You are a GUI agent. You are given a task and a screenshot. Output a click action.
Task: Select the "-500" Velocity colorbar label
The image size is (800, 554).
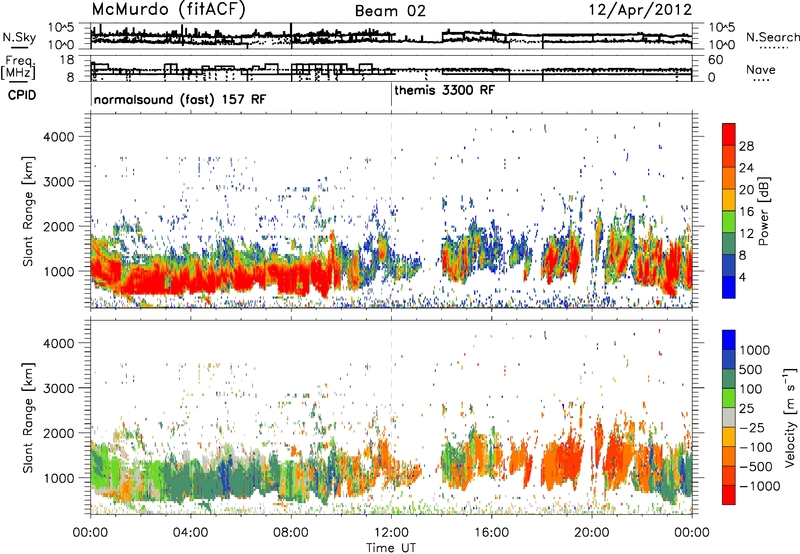[x=755, y=467]
